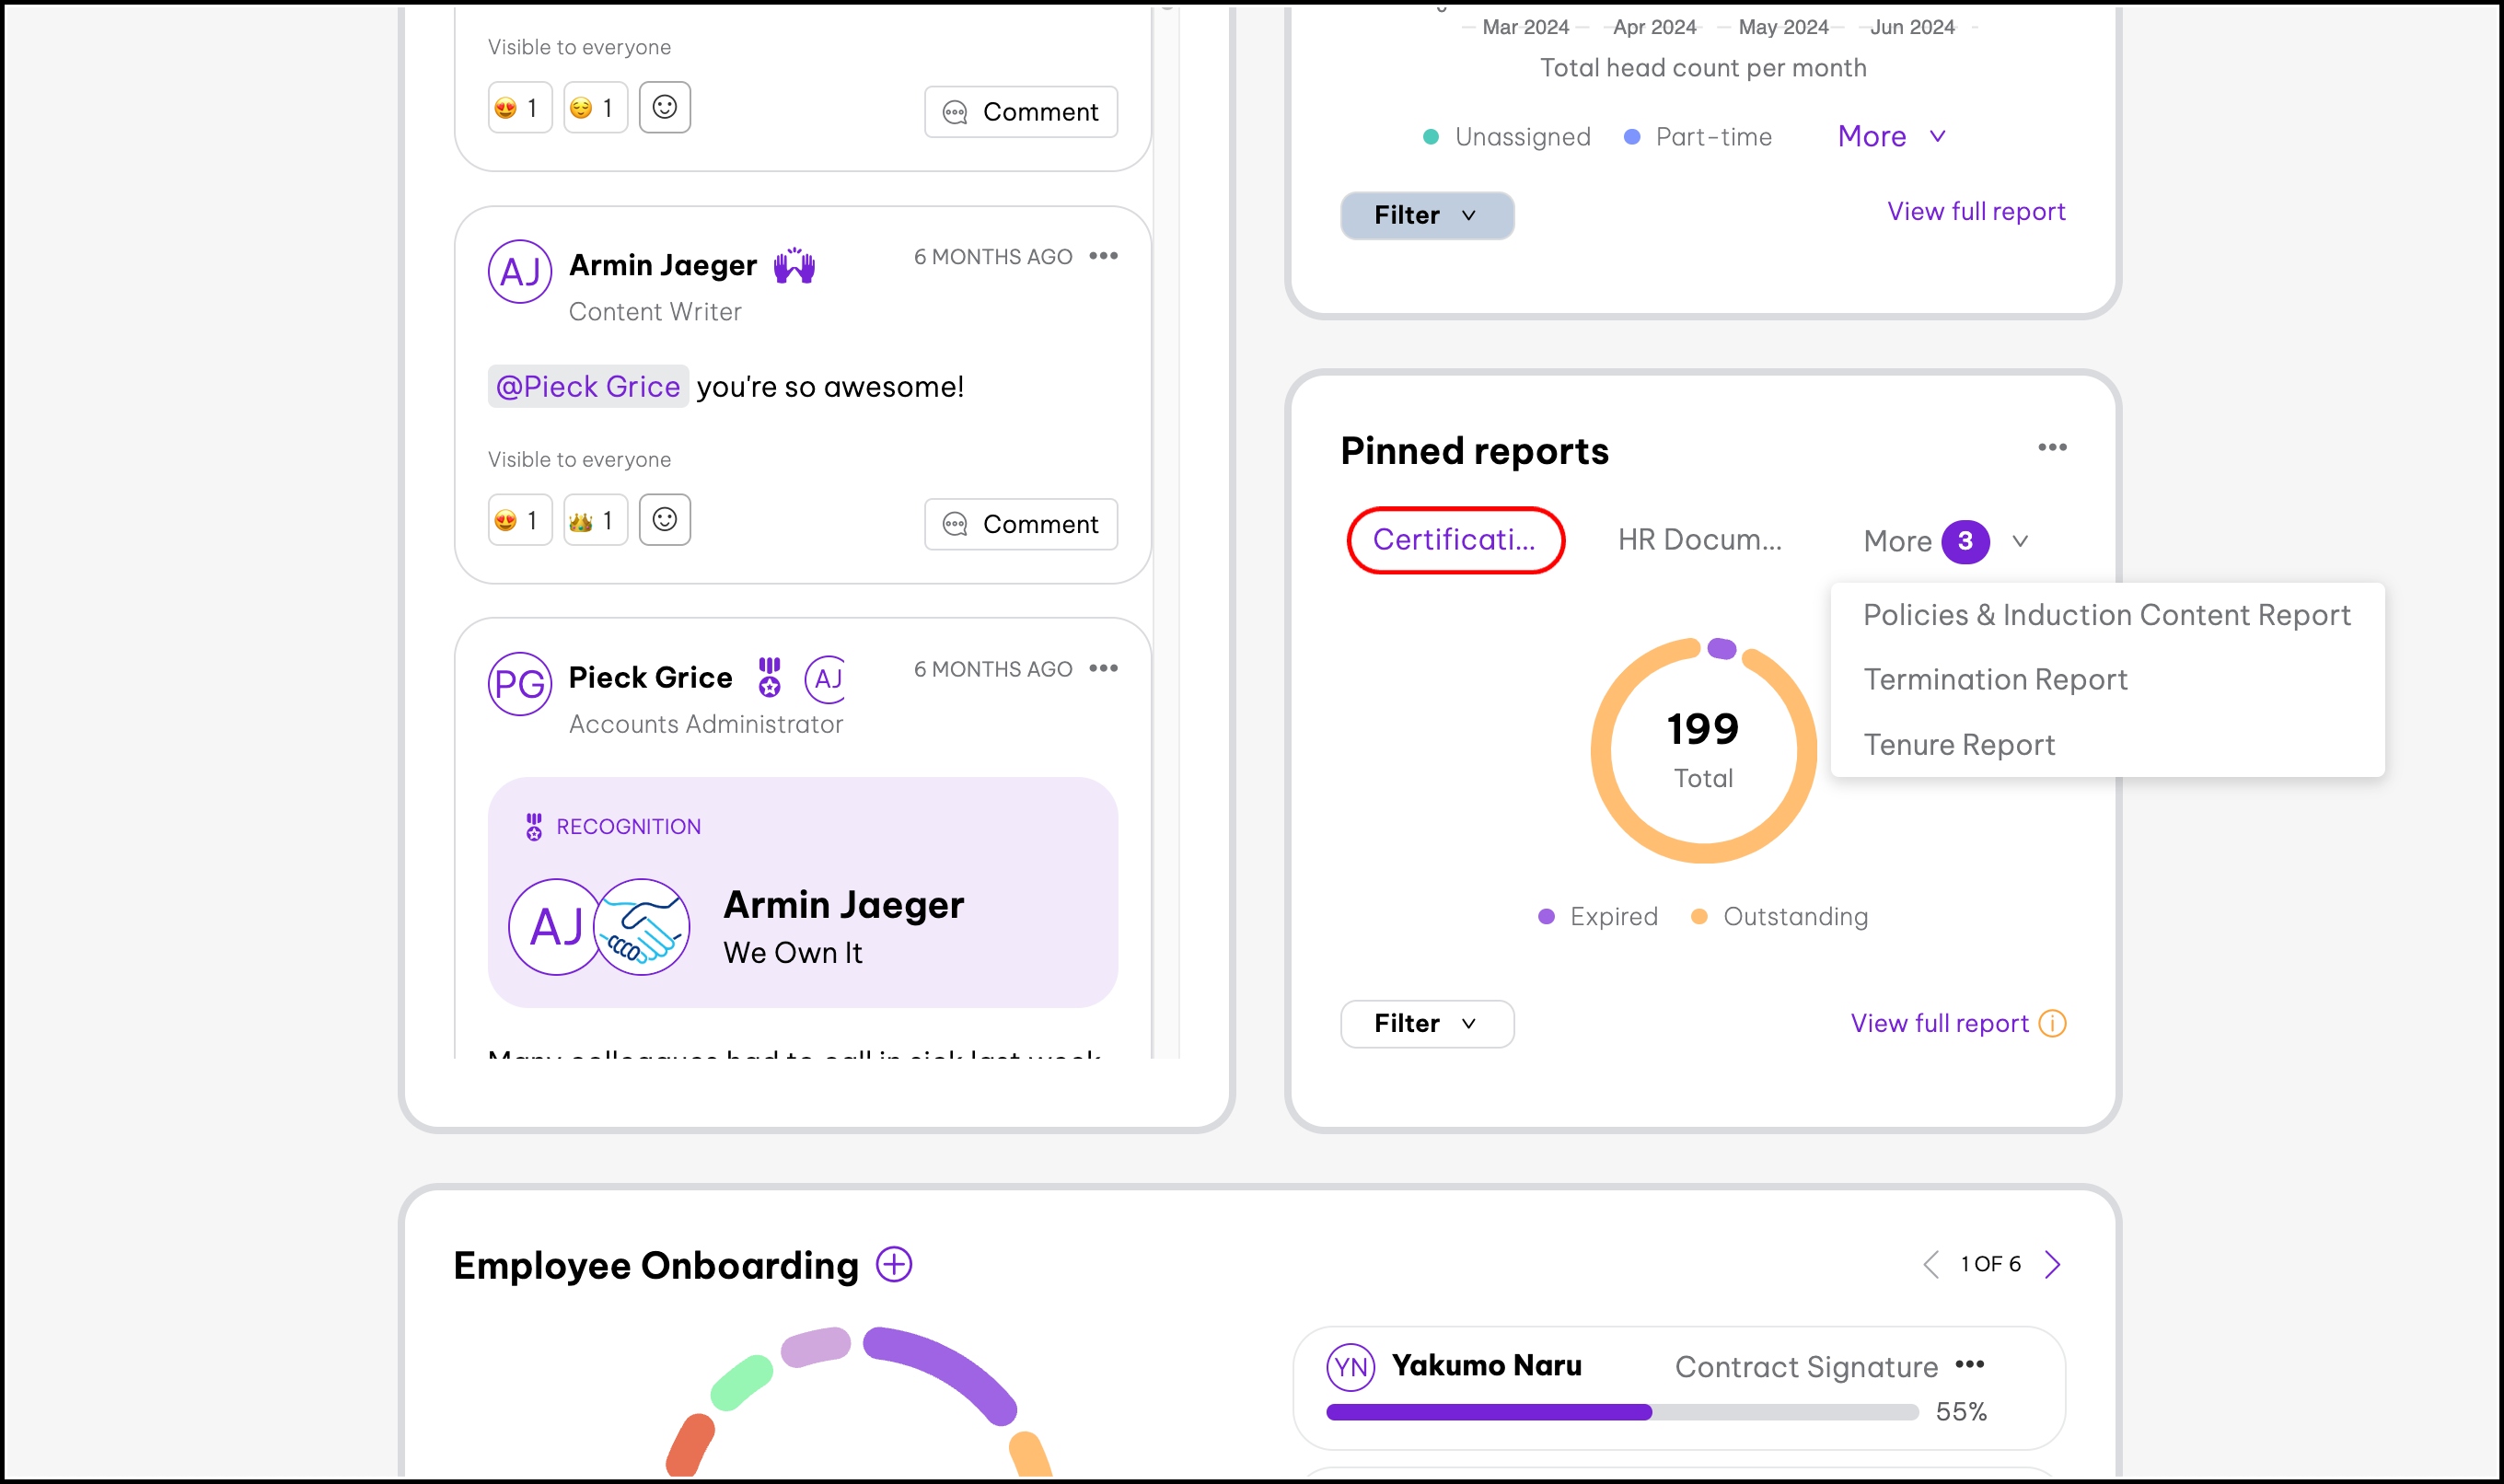
Task: Open View full report for headcount
Action: pos(1975,211)
